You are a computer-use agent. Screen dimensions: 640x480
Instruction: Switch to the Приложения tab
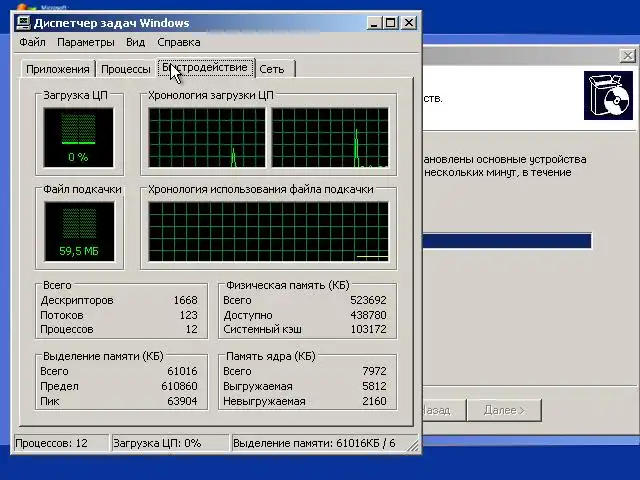[58, 69]
